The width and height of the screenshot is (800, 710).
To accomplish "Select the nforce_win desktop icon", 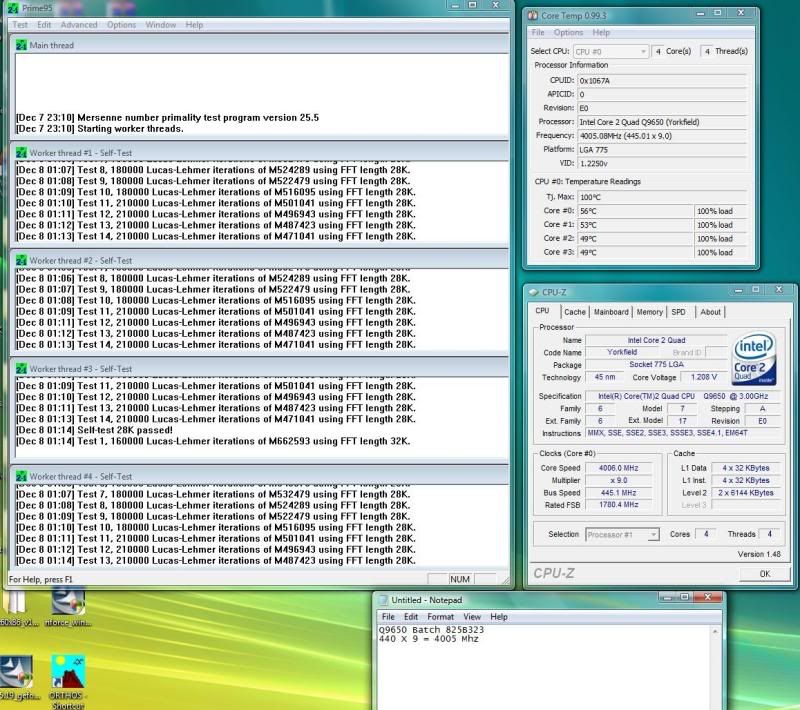I will point(68,607).
